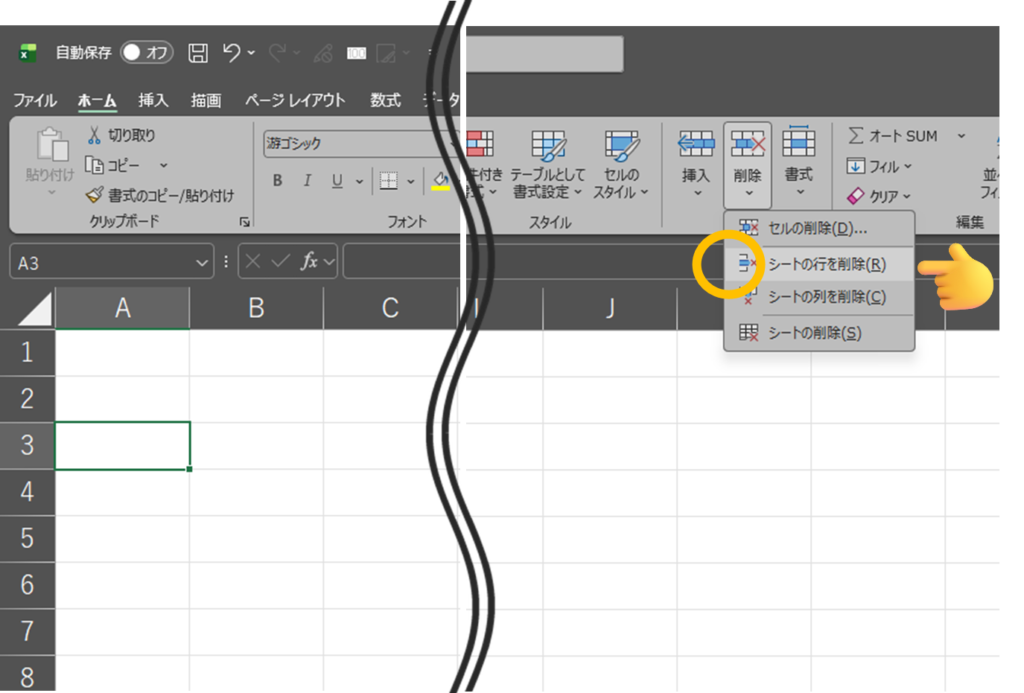Click the Undo arrow icon

[x=232, y=53]
